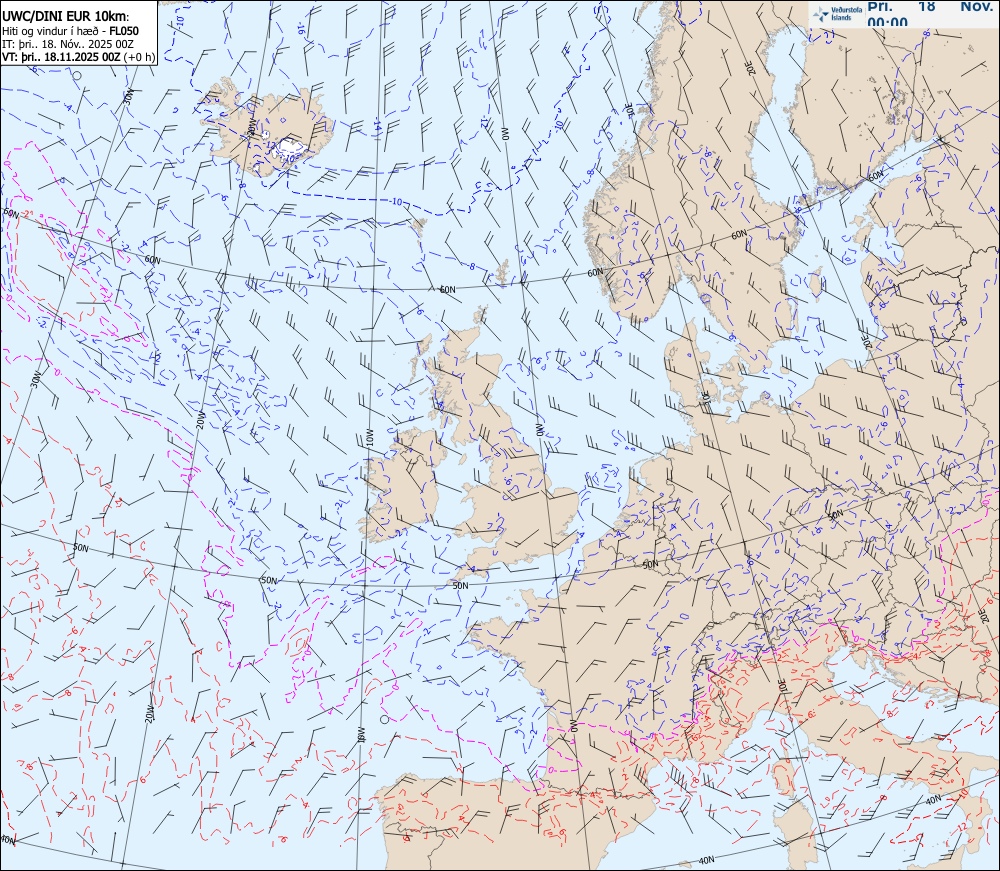Click the Vatnajökull glacier white patch in Iceland
The width and height of the screenshot is (1000, 871).
point(289,147)
